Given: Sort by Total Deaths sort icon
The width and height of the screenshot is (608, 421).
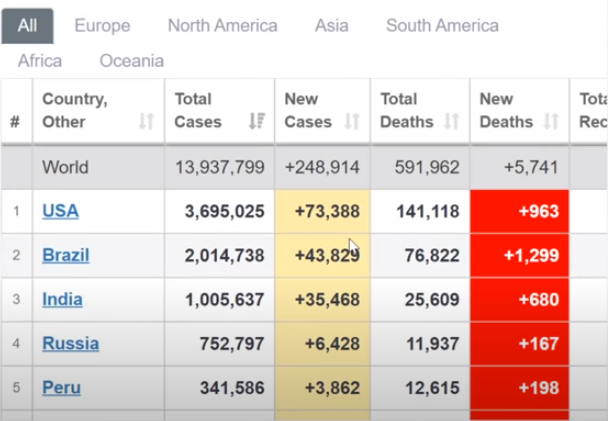Looking at the screenshot, I should (x=452, y=121).
